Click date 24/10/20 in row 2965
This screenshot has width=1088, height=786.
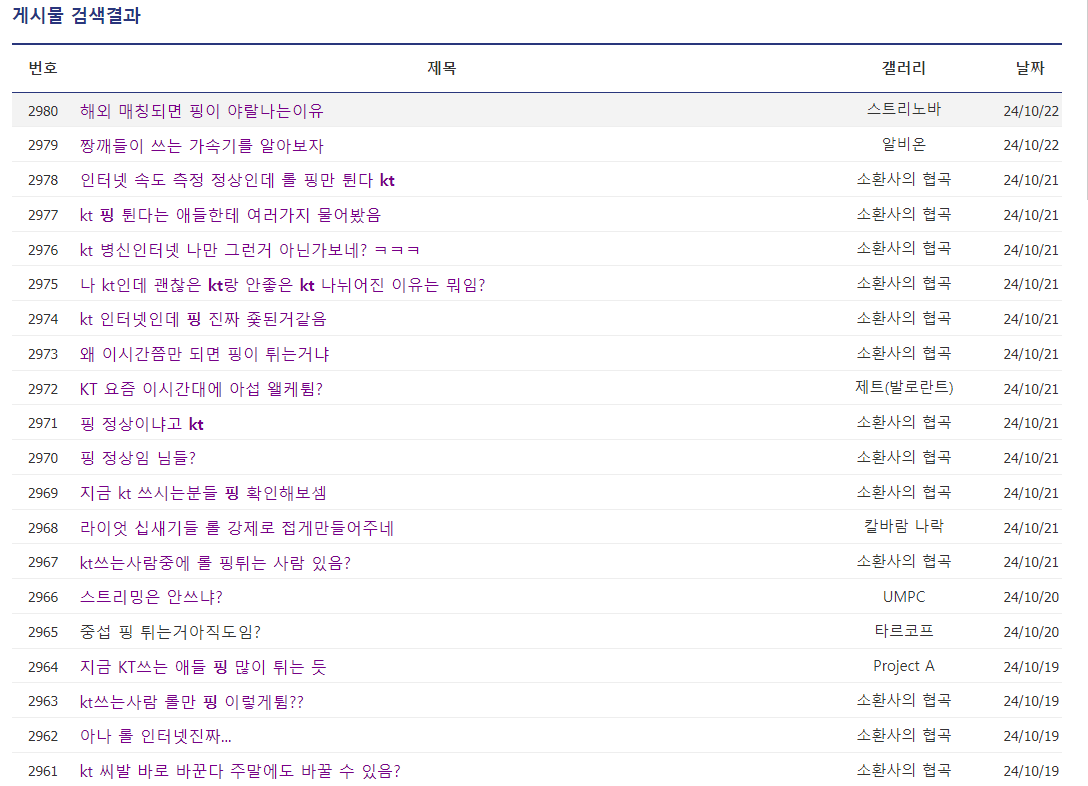pos(1031,632)
